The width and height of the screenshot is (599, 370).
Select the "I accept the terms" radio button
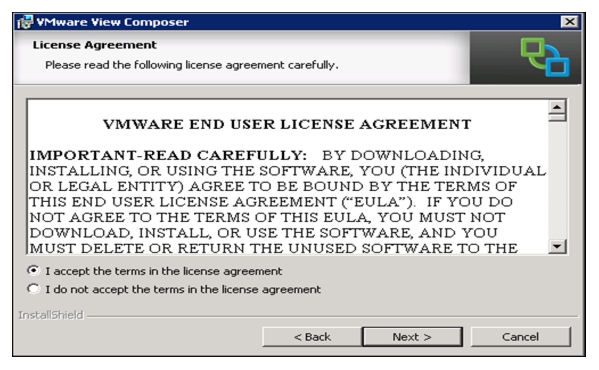pos(34,271)
